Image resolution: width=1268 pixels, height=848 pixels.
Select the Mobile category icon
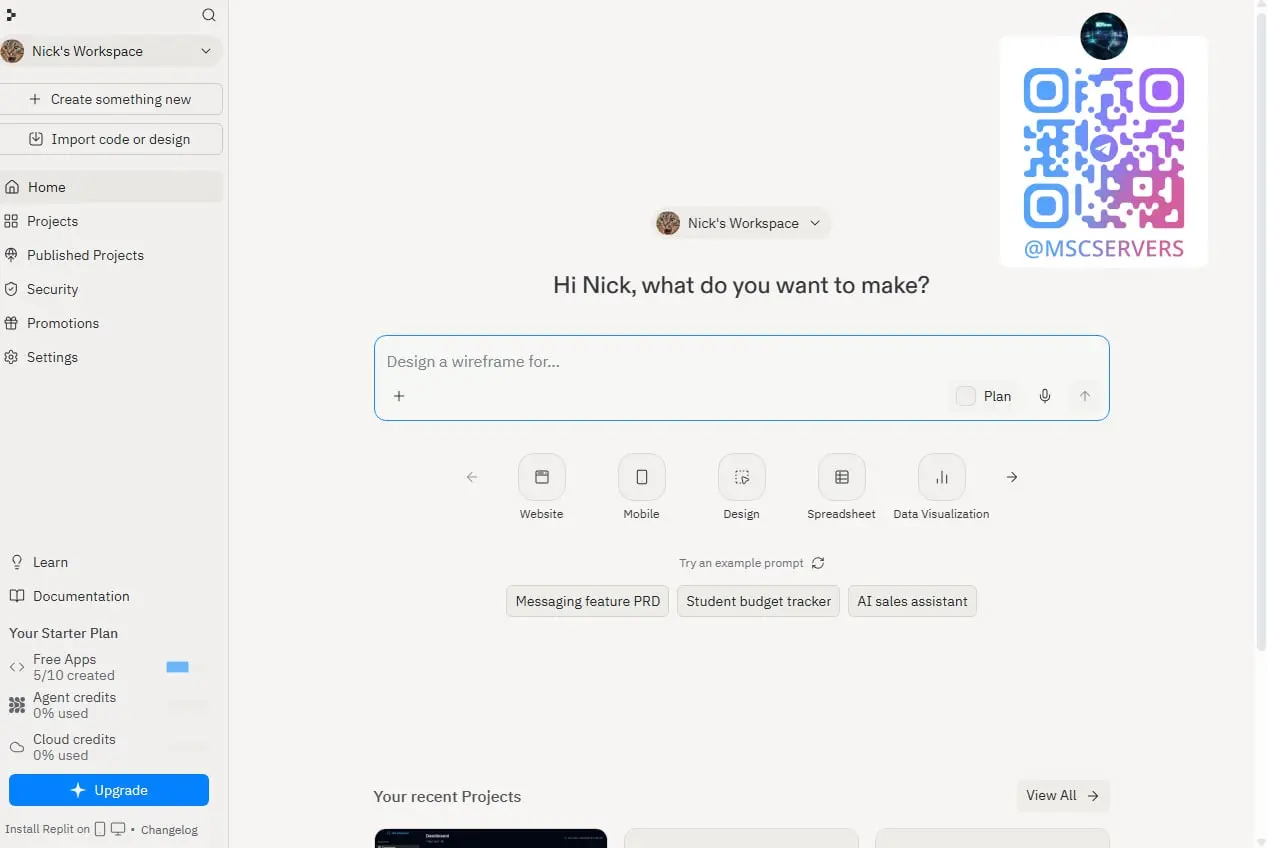(642, 477)
